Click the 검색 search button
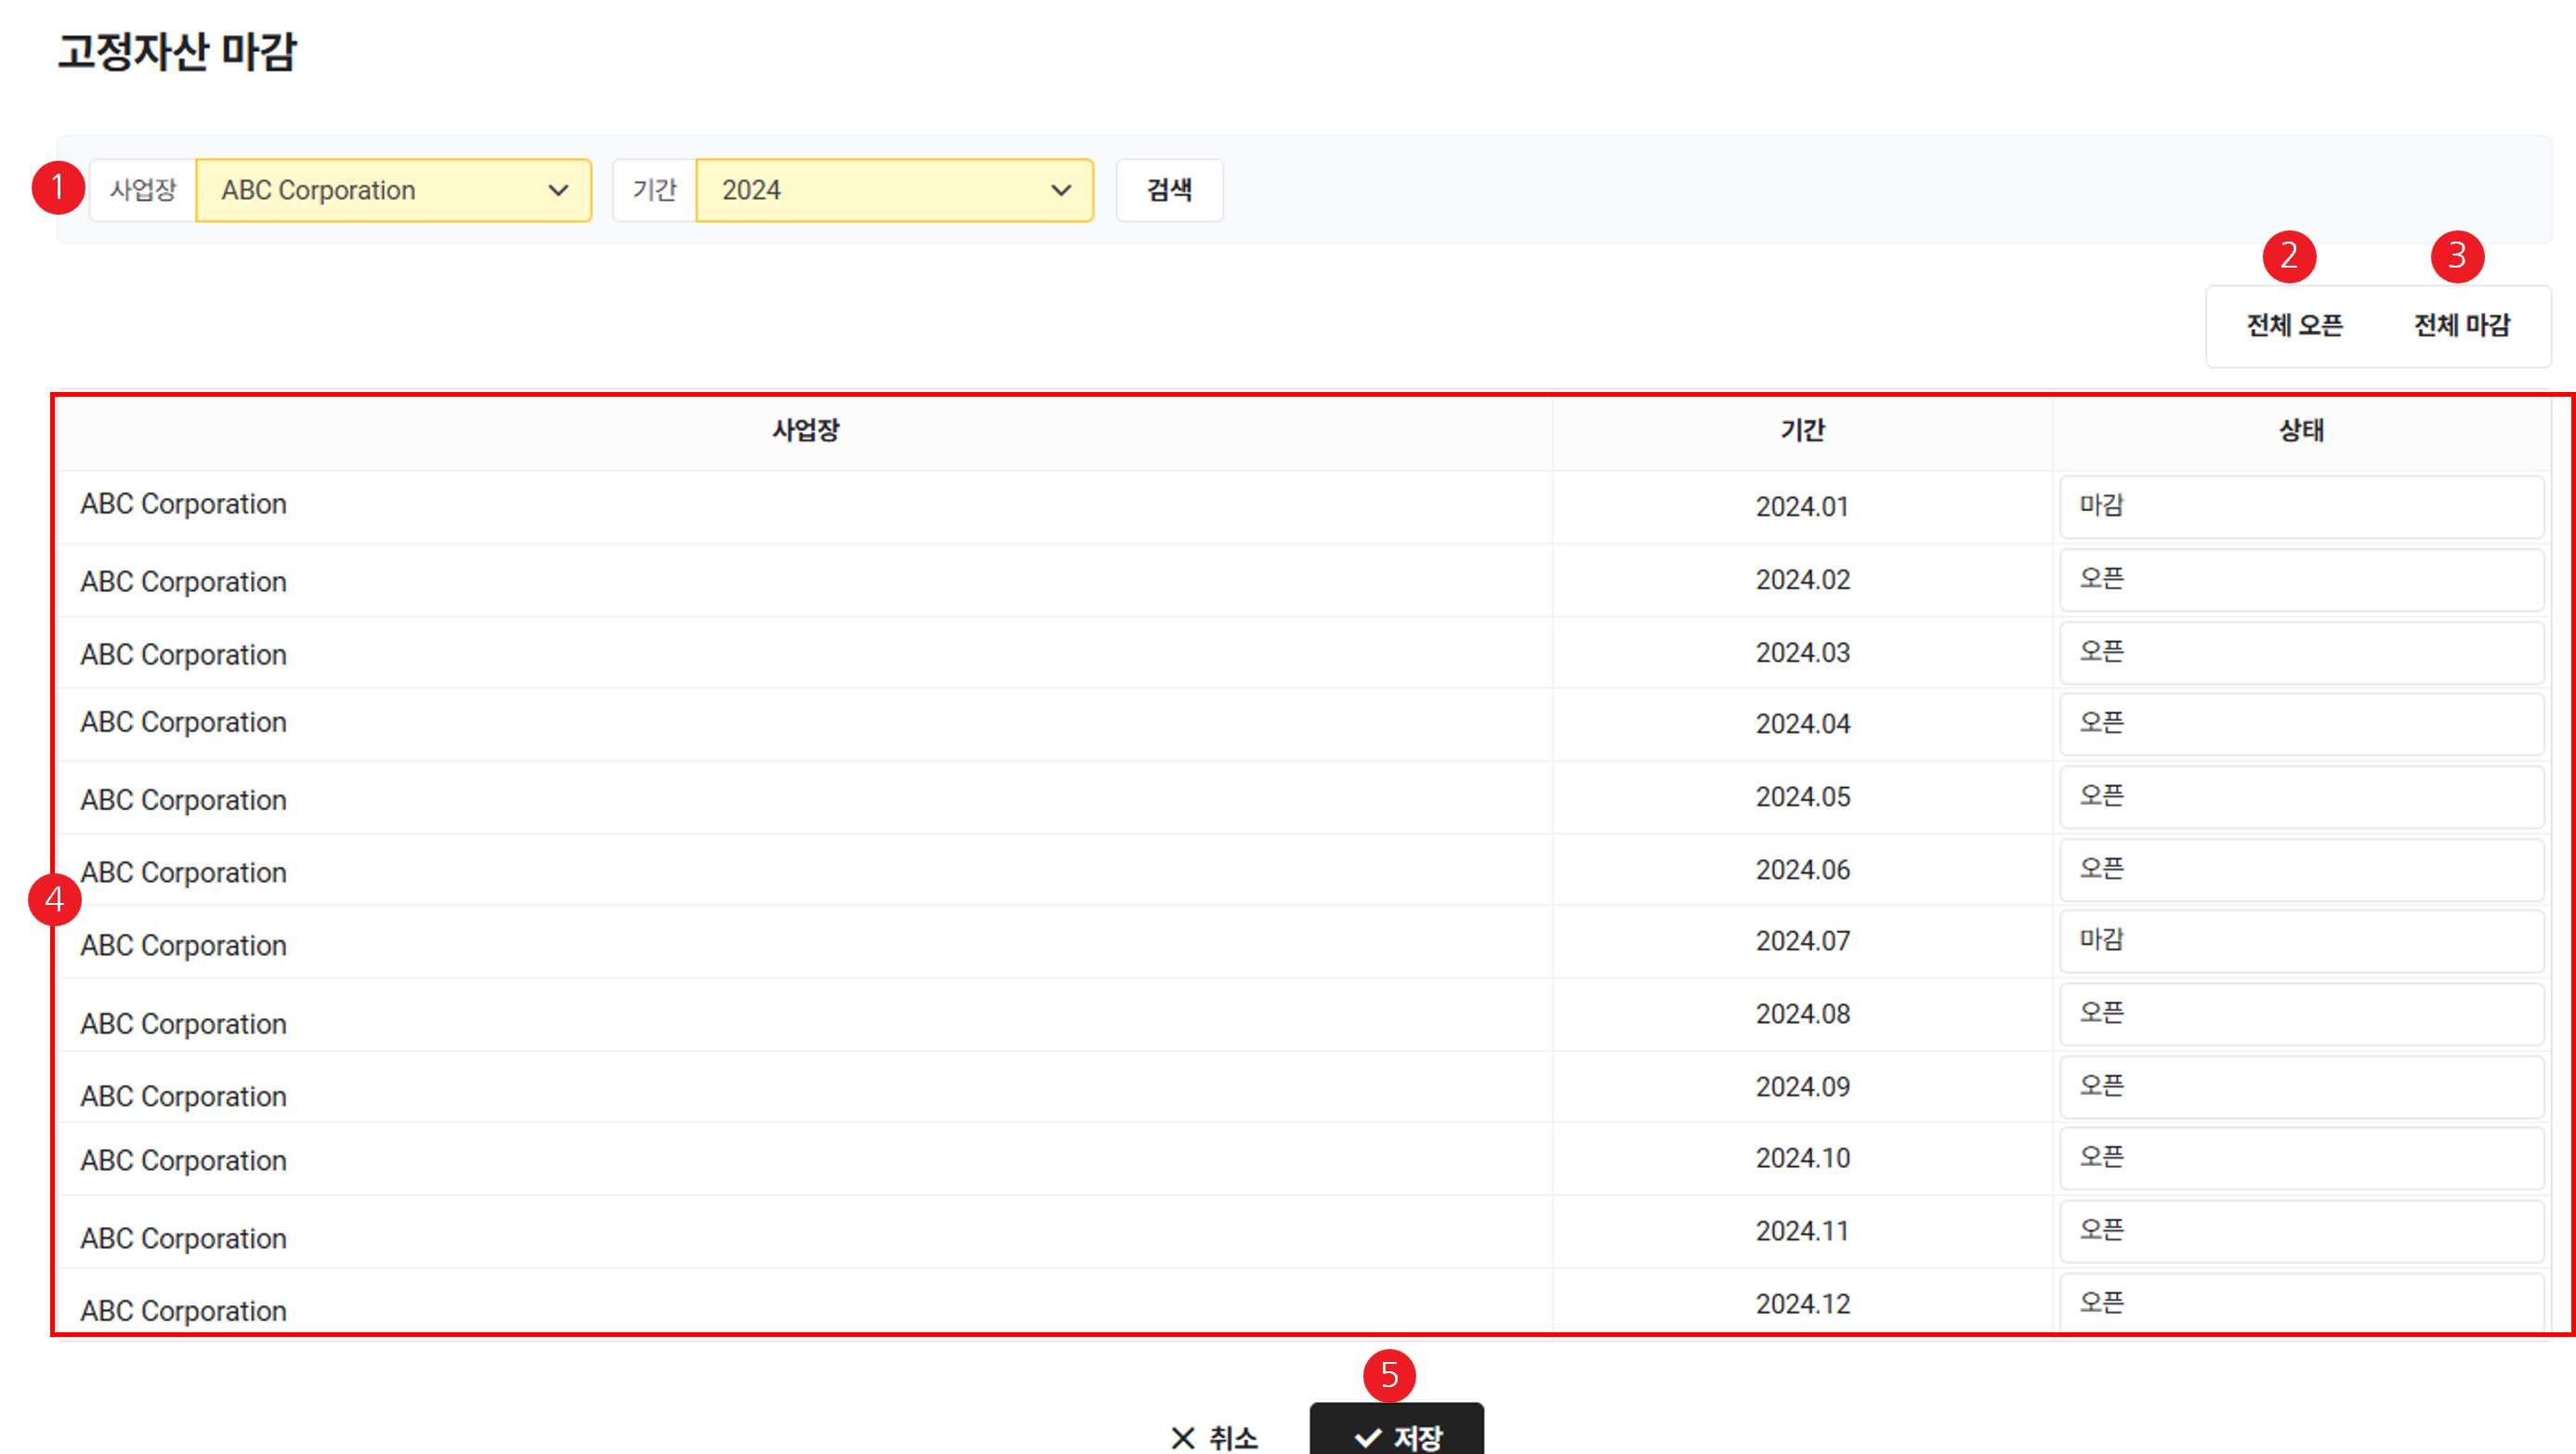 [1168, 190]
